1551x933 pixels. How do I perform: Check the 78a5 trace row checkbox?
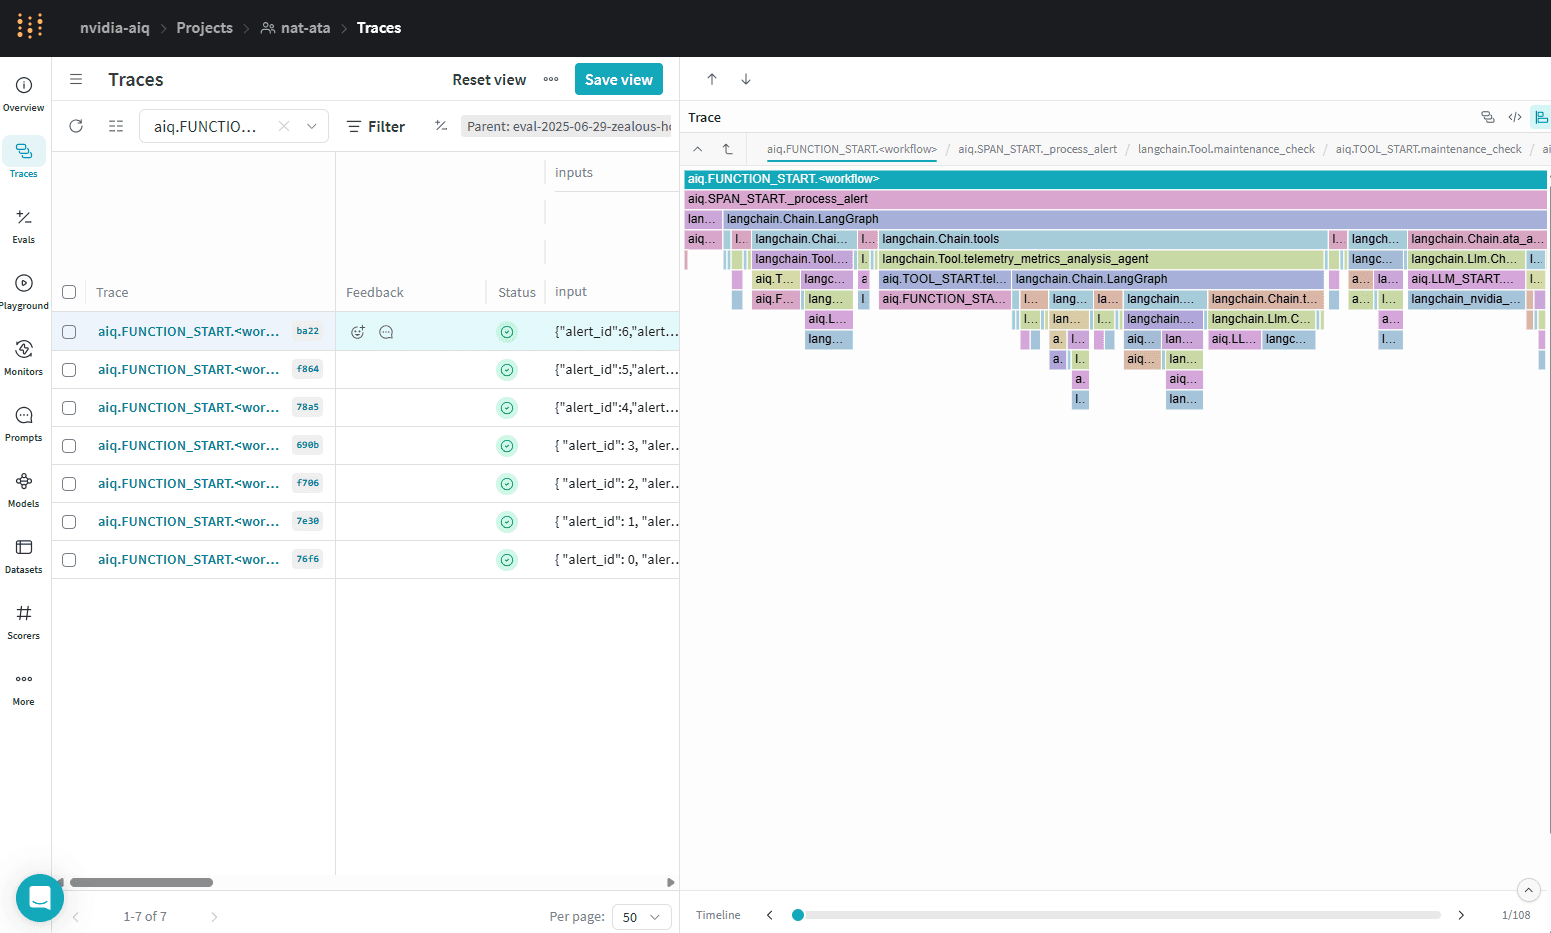69,408
